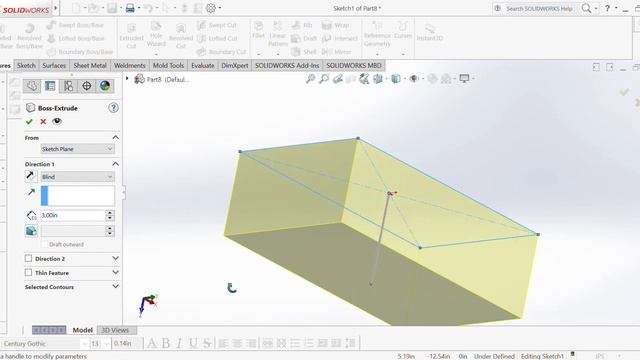Expand the Part8 flyout tree arrow
The image size is (640, 360).
127,78
